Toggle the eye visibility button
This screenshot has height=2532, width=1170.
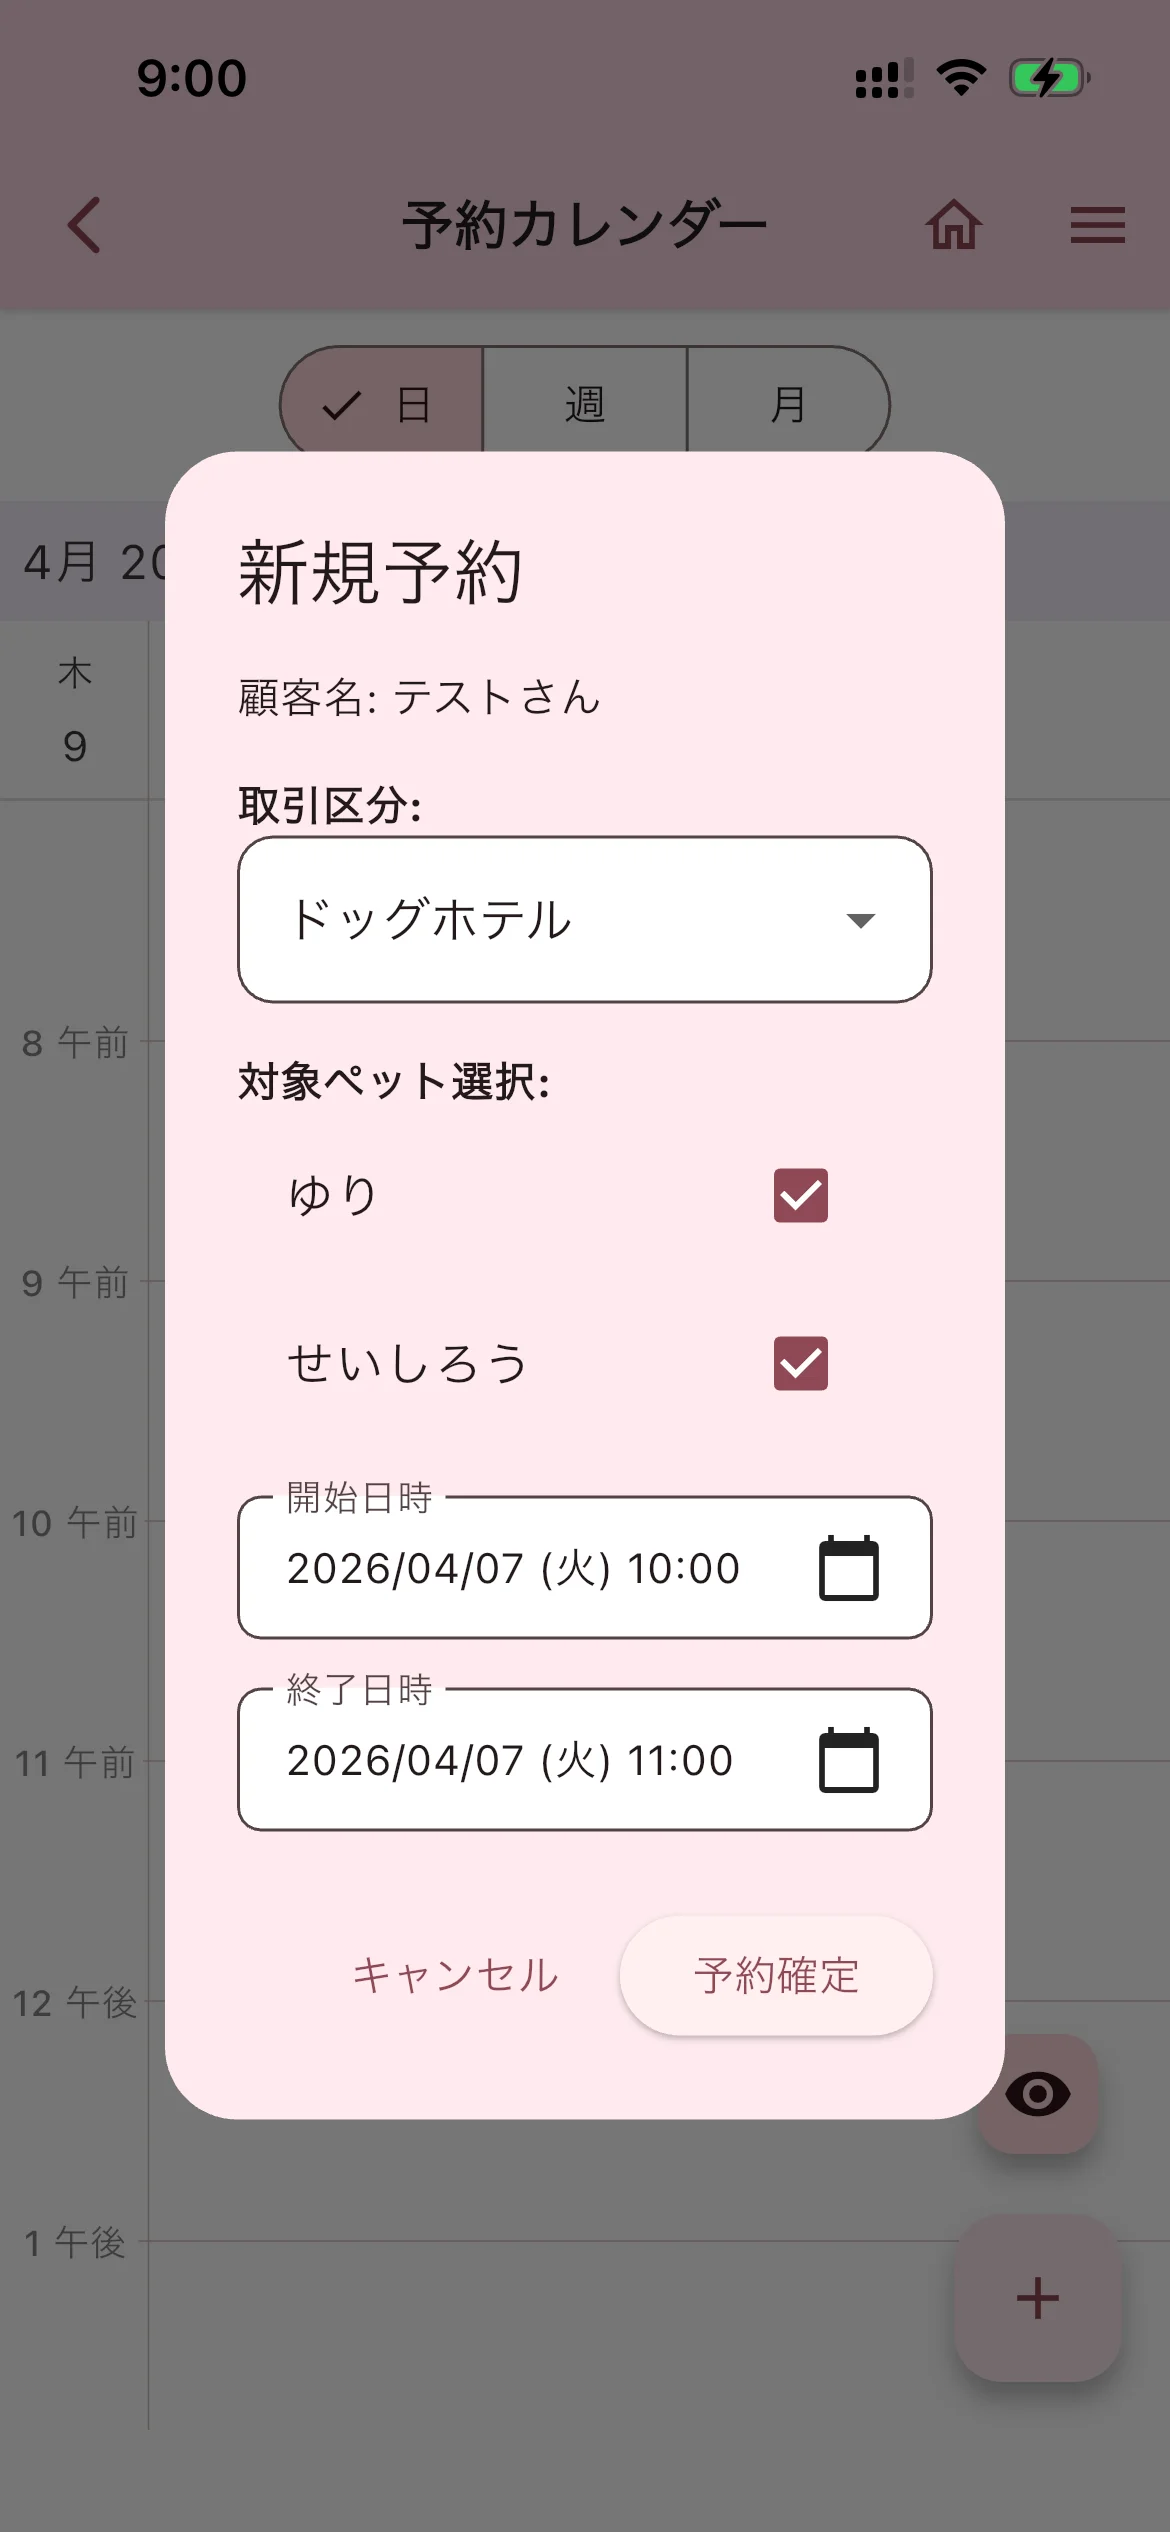1037,2094
